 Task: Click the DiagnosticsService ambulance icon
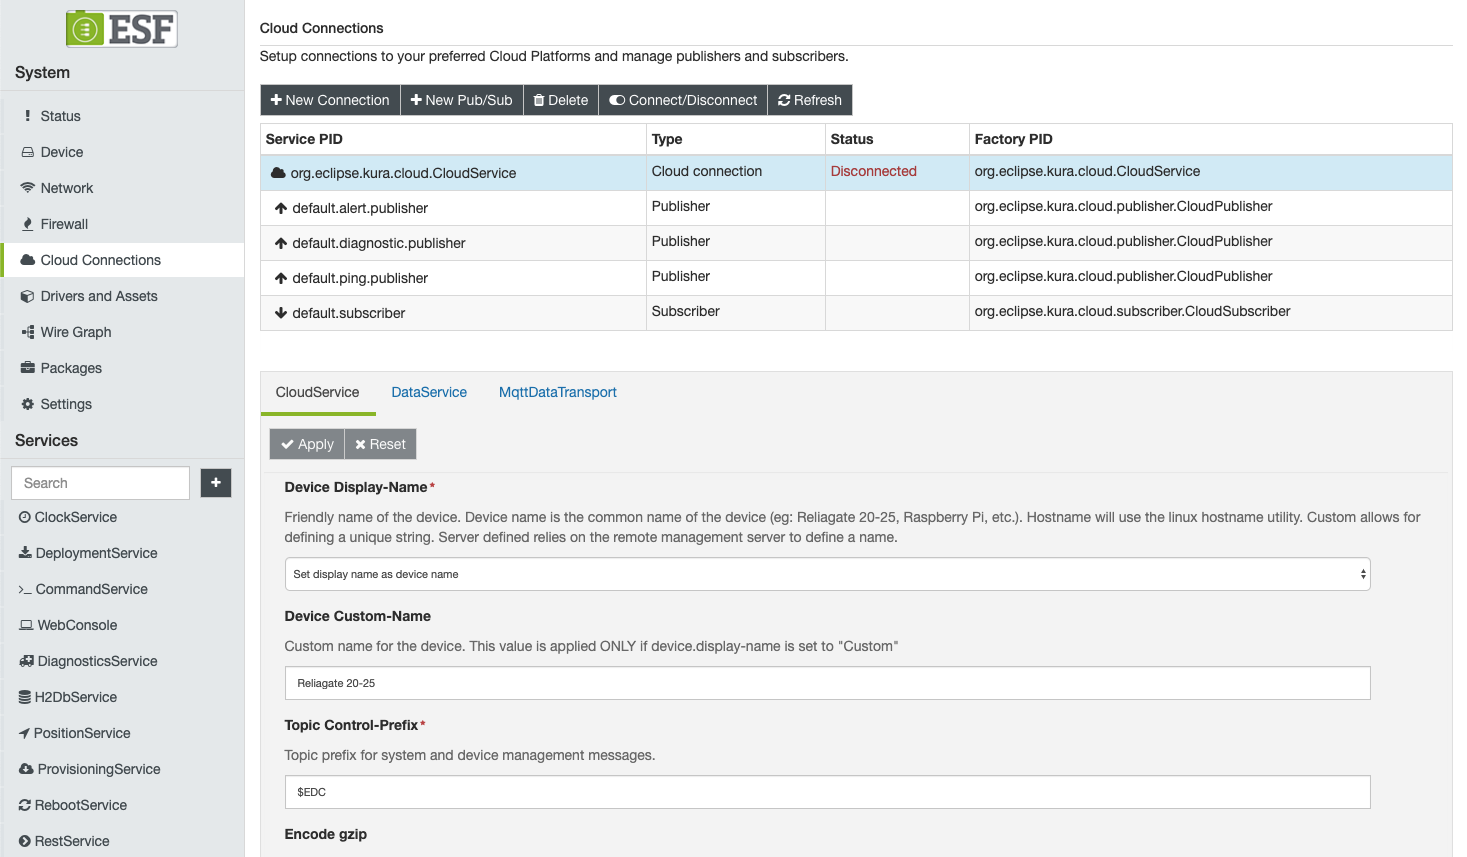pyautogui.click(x=26, y=661)
